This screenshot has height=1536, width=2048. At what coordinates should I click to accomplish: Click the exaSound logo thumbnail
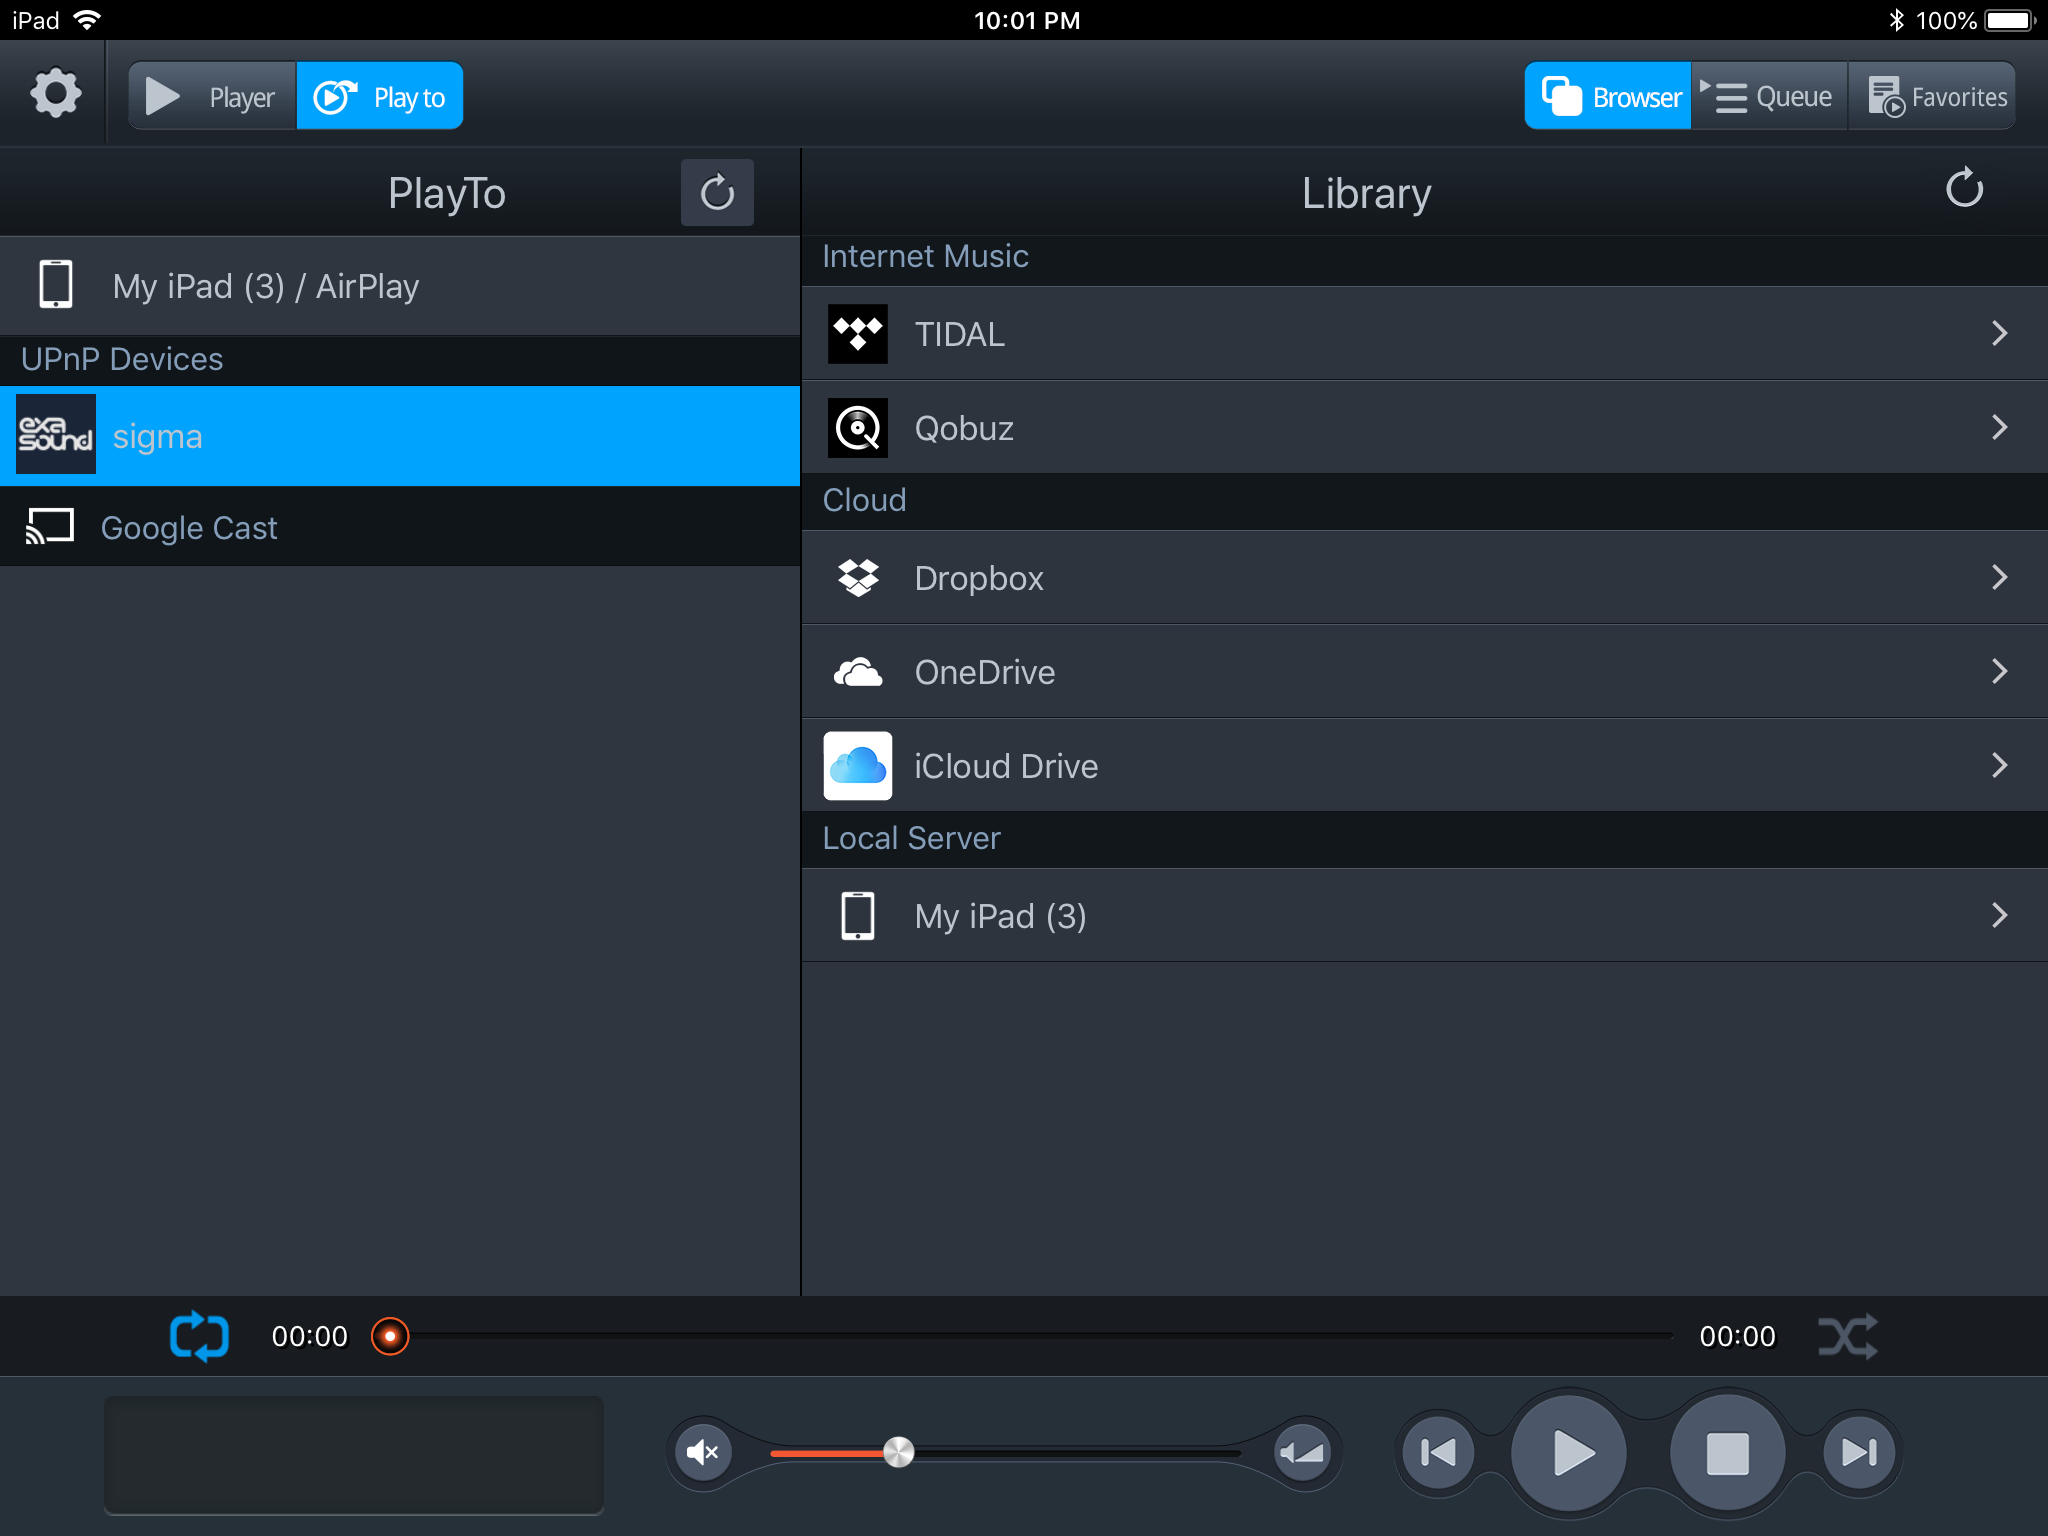(x=56, y=435)
